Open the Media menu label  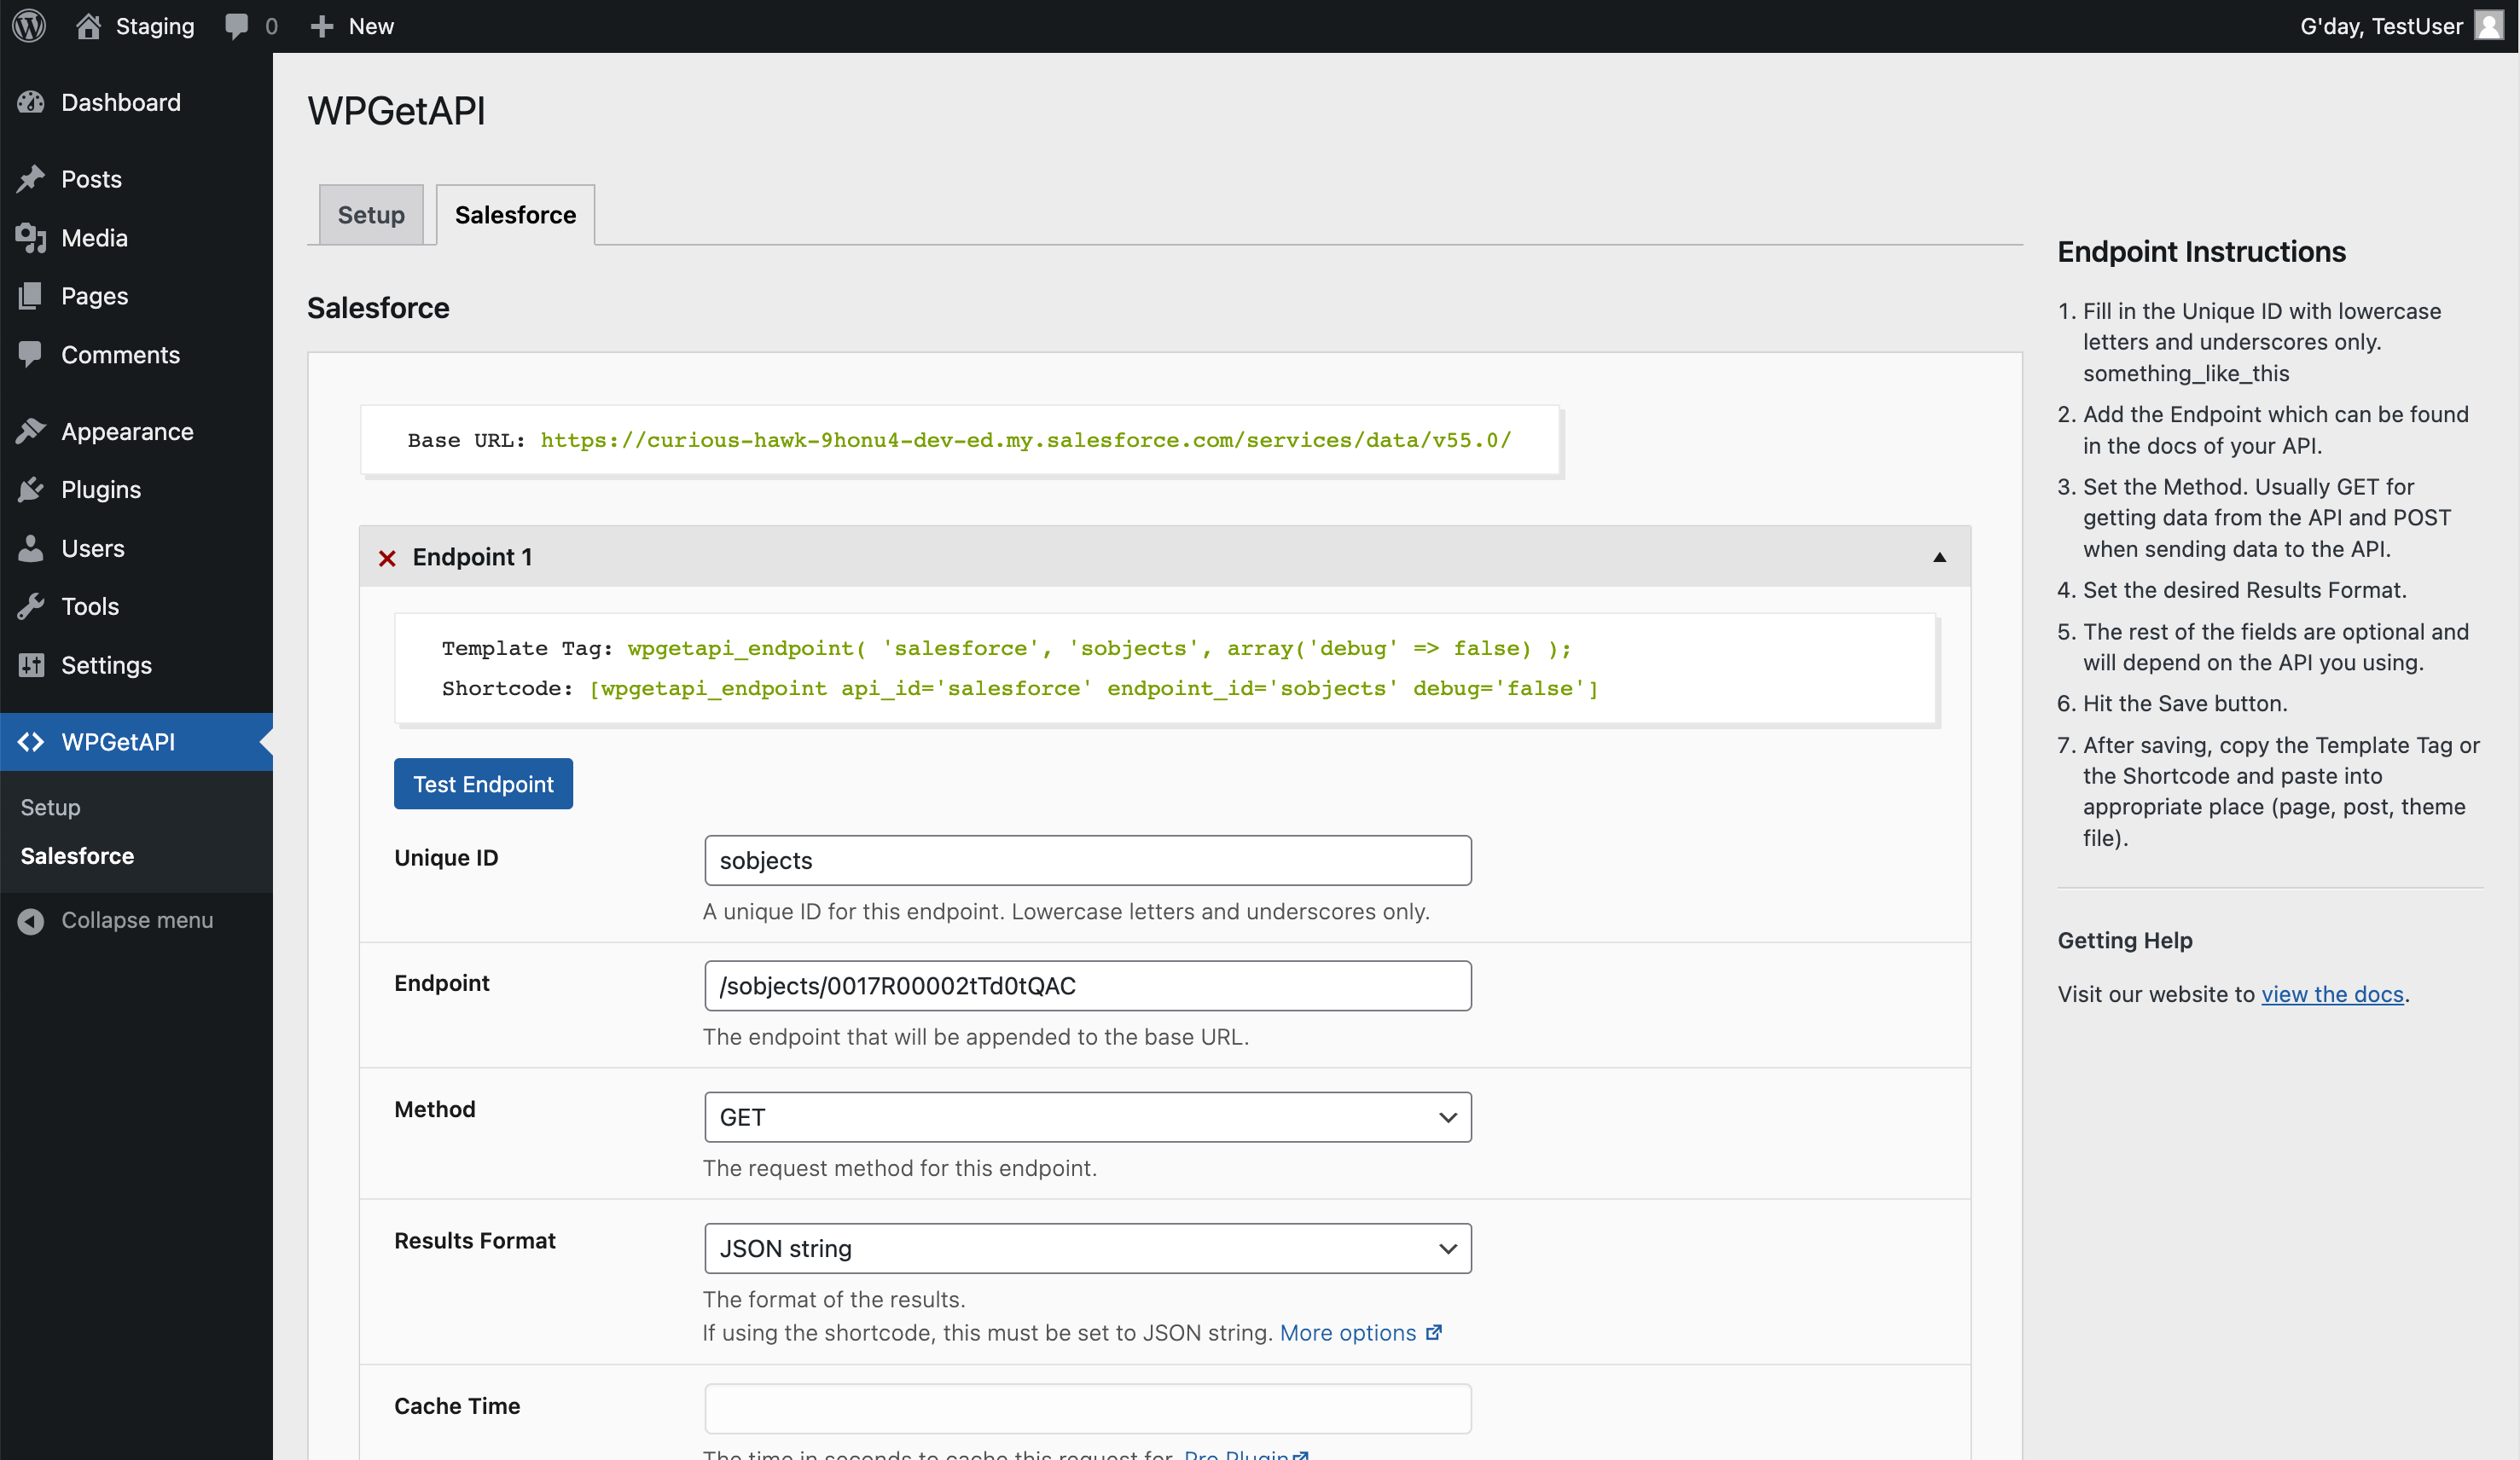[94, 238]
